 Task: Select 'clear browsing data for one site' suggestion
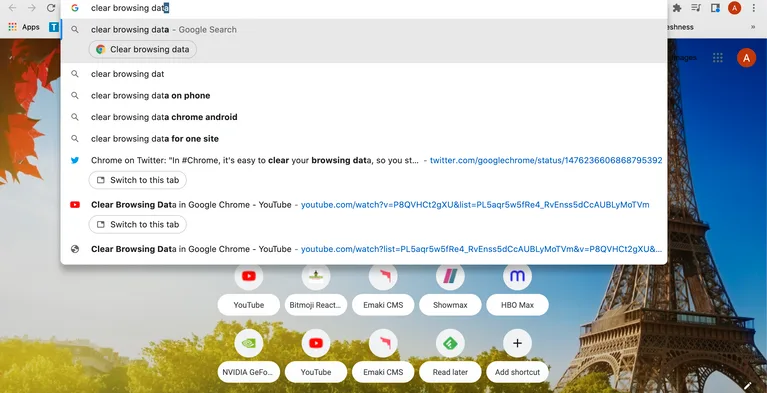[x=364, y=139]
